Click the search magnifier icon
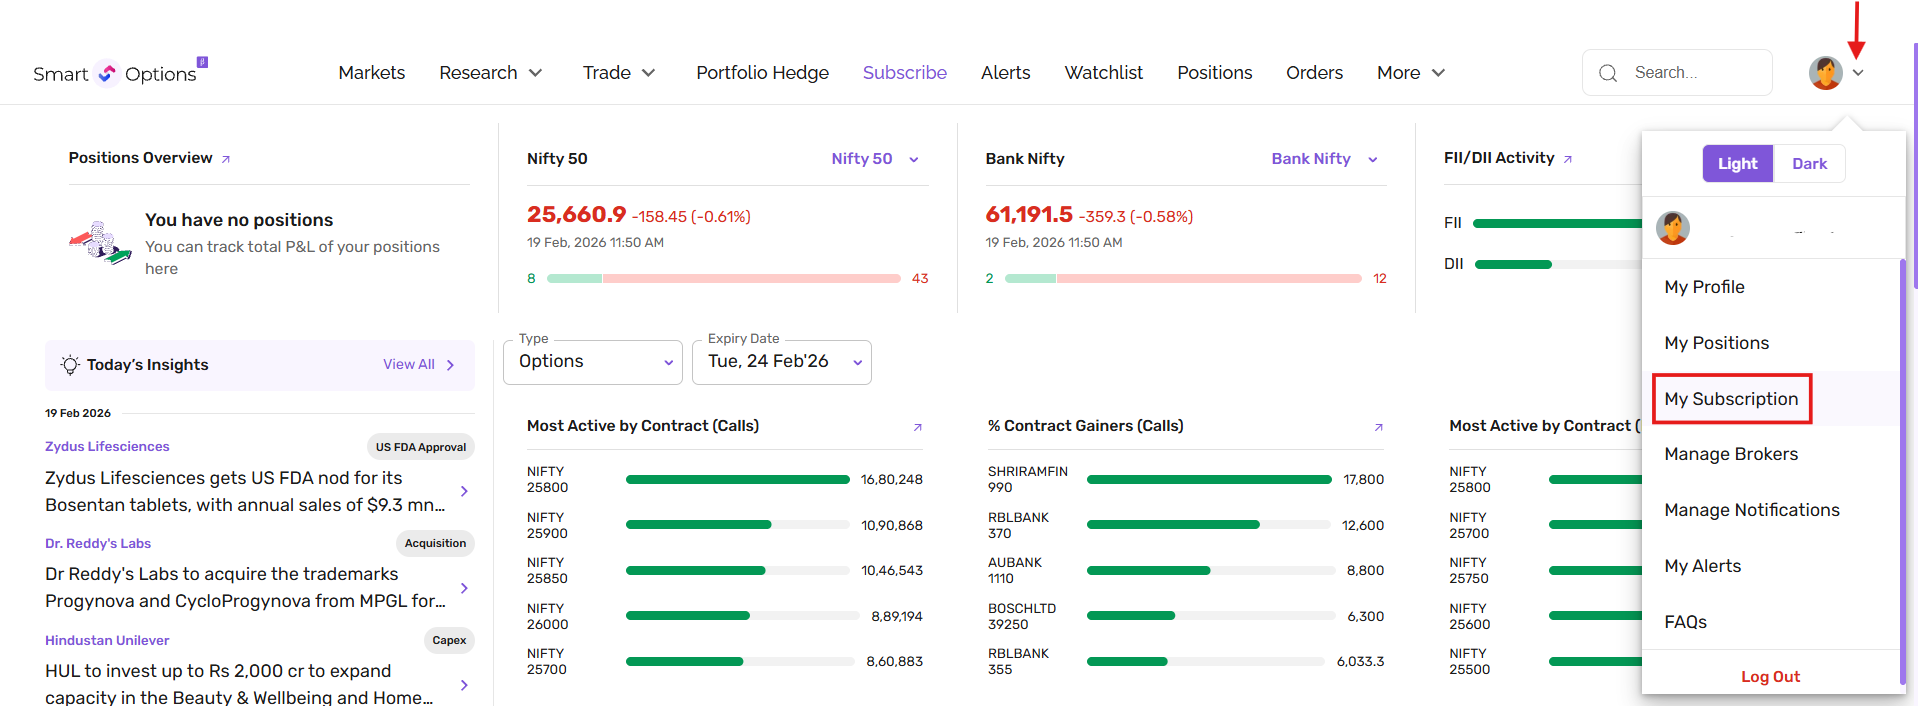 [x=1608, y=73]
